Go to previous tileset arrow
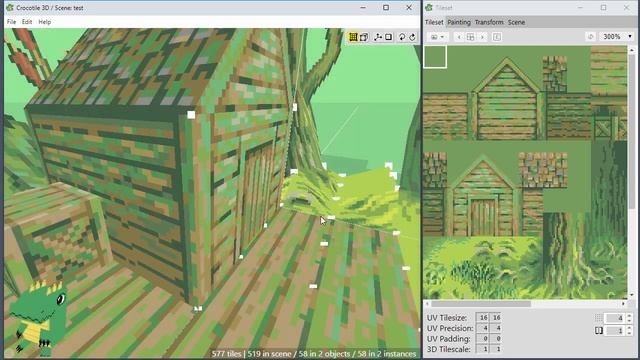Viewport: 640px width, 360px height. [x=459, y=37]
